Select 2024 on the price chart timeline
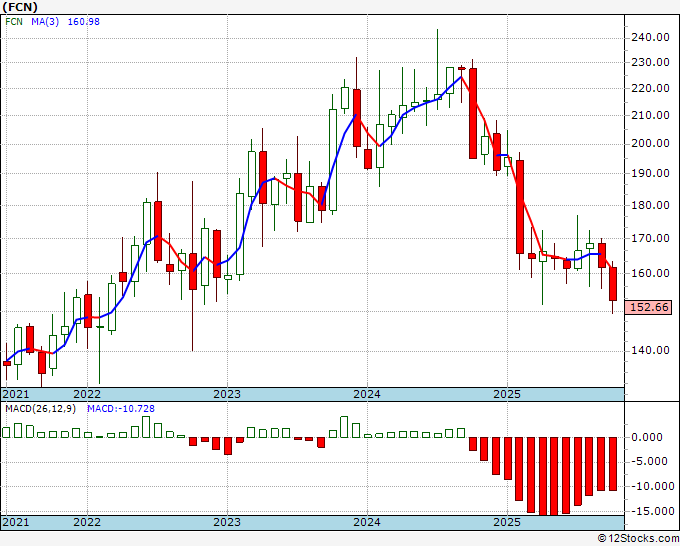 coord(366,393)
